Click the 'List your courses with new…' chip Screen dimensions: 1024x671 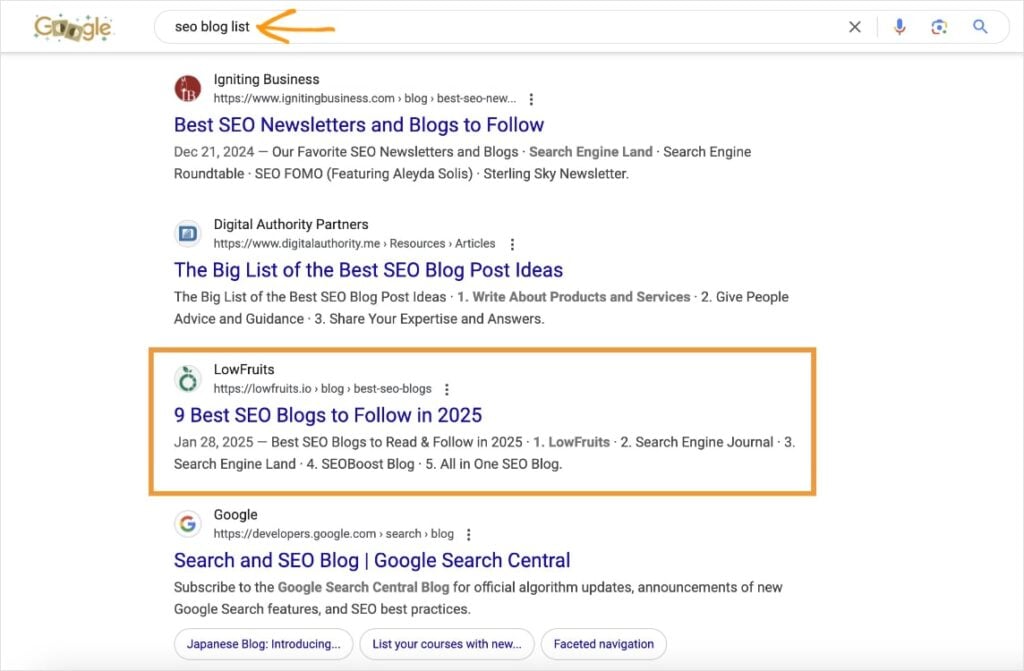point(446,644)
